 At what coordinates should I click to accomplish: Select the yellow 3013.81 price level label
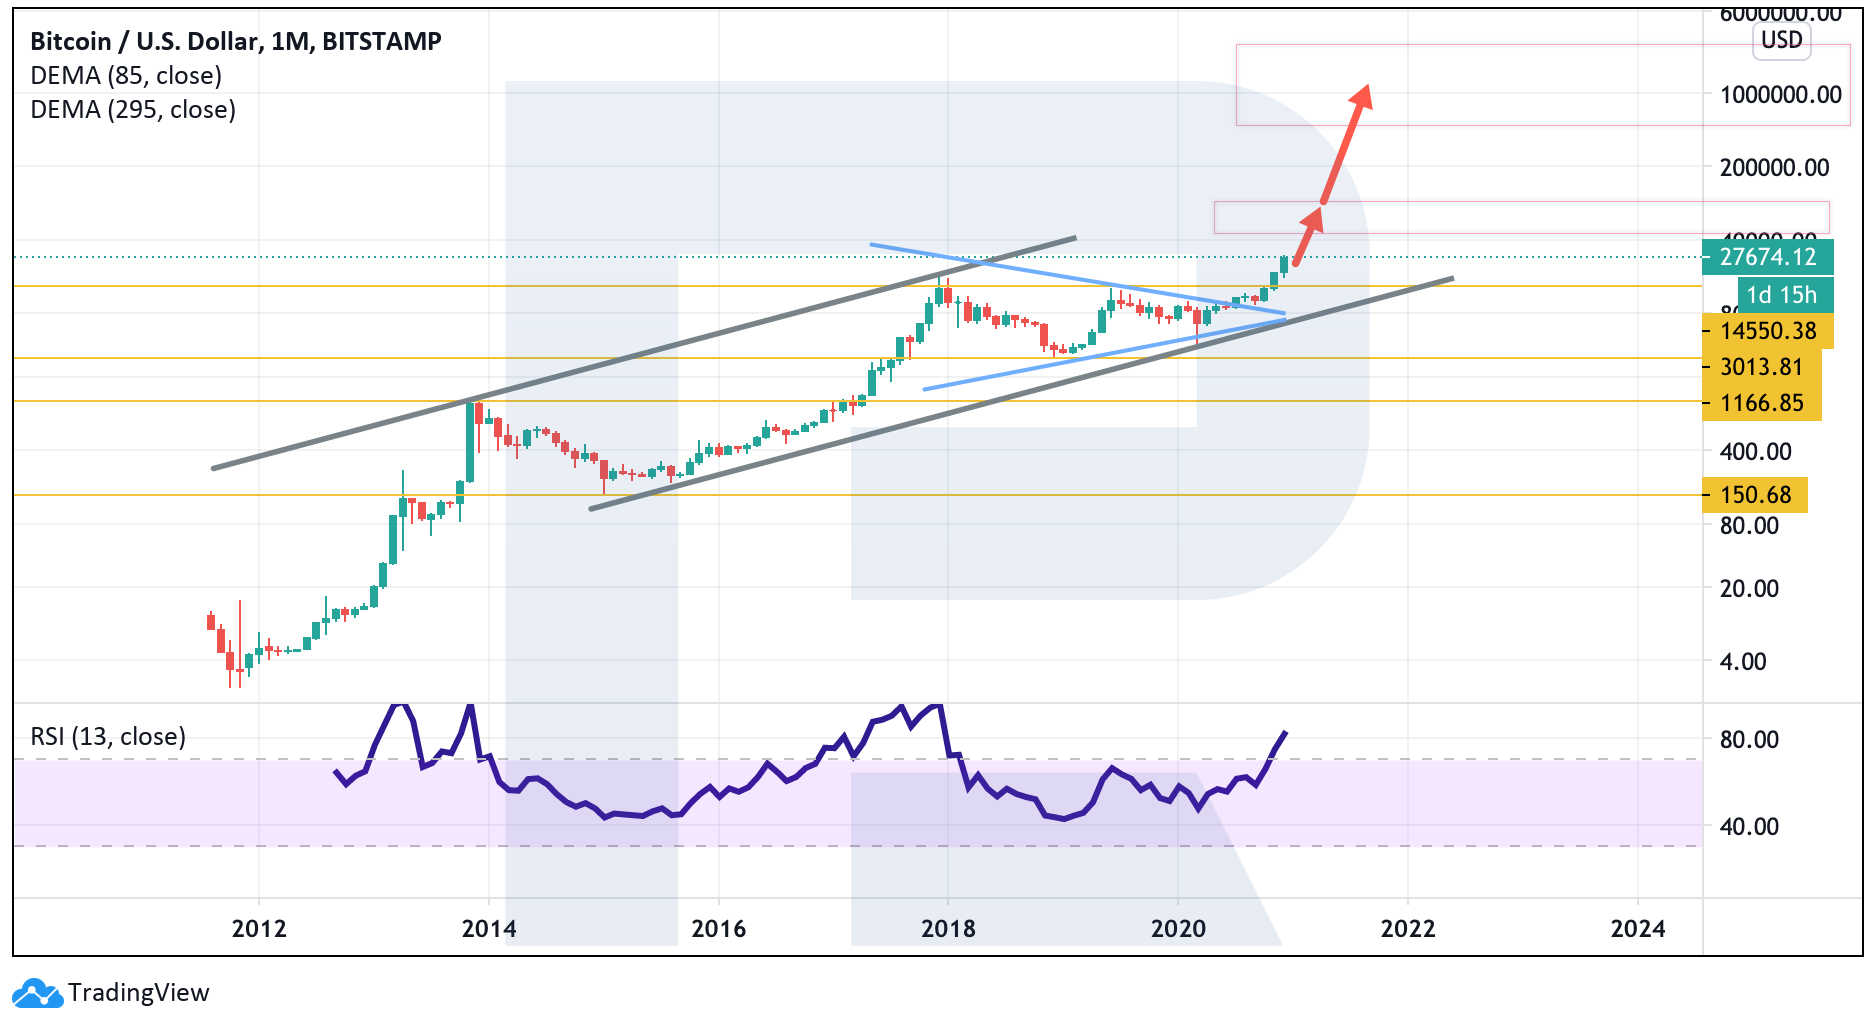(x=1761, y=367)
